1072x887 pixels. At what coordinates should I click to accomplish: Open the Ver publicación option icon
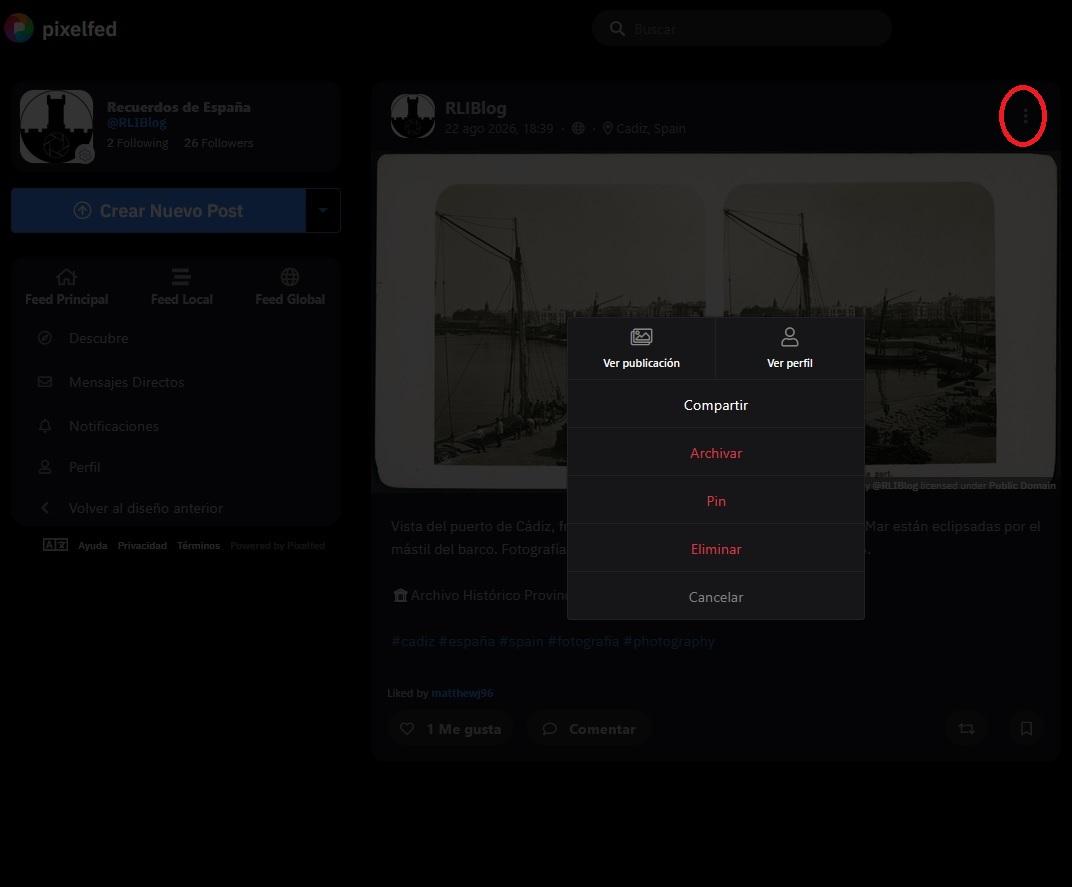pyautogui.click(x=641, y=337)
